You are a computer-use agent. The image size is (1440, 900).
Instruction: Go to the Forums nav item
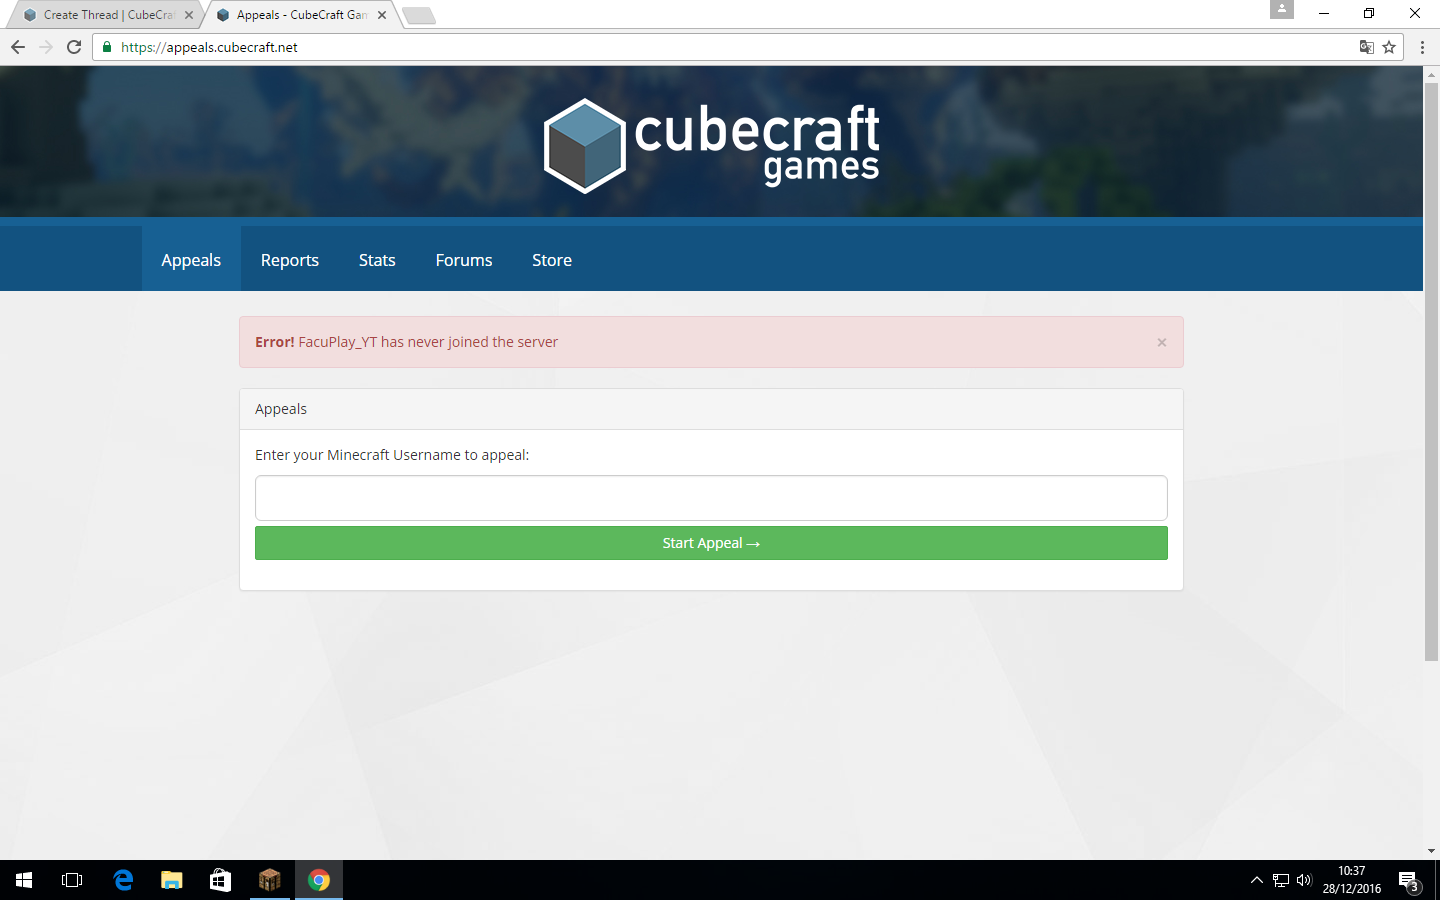[464, 260]
